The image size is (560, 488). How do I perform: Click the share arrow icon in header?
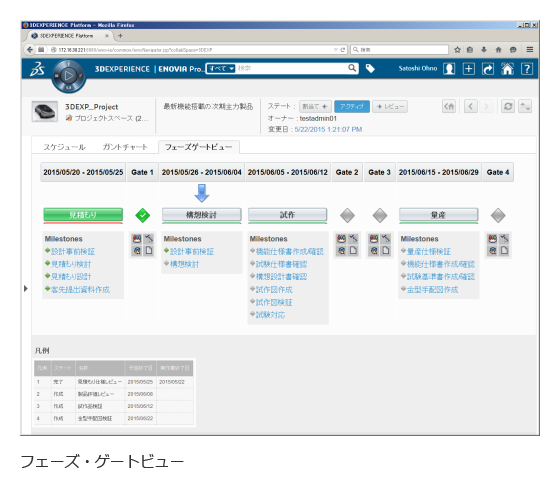coord(488,68)
